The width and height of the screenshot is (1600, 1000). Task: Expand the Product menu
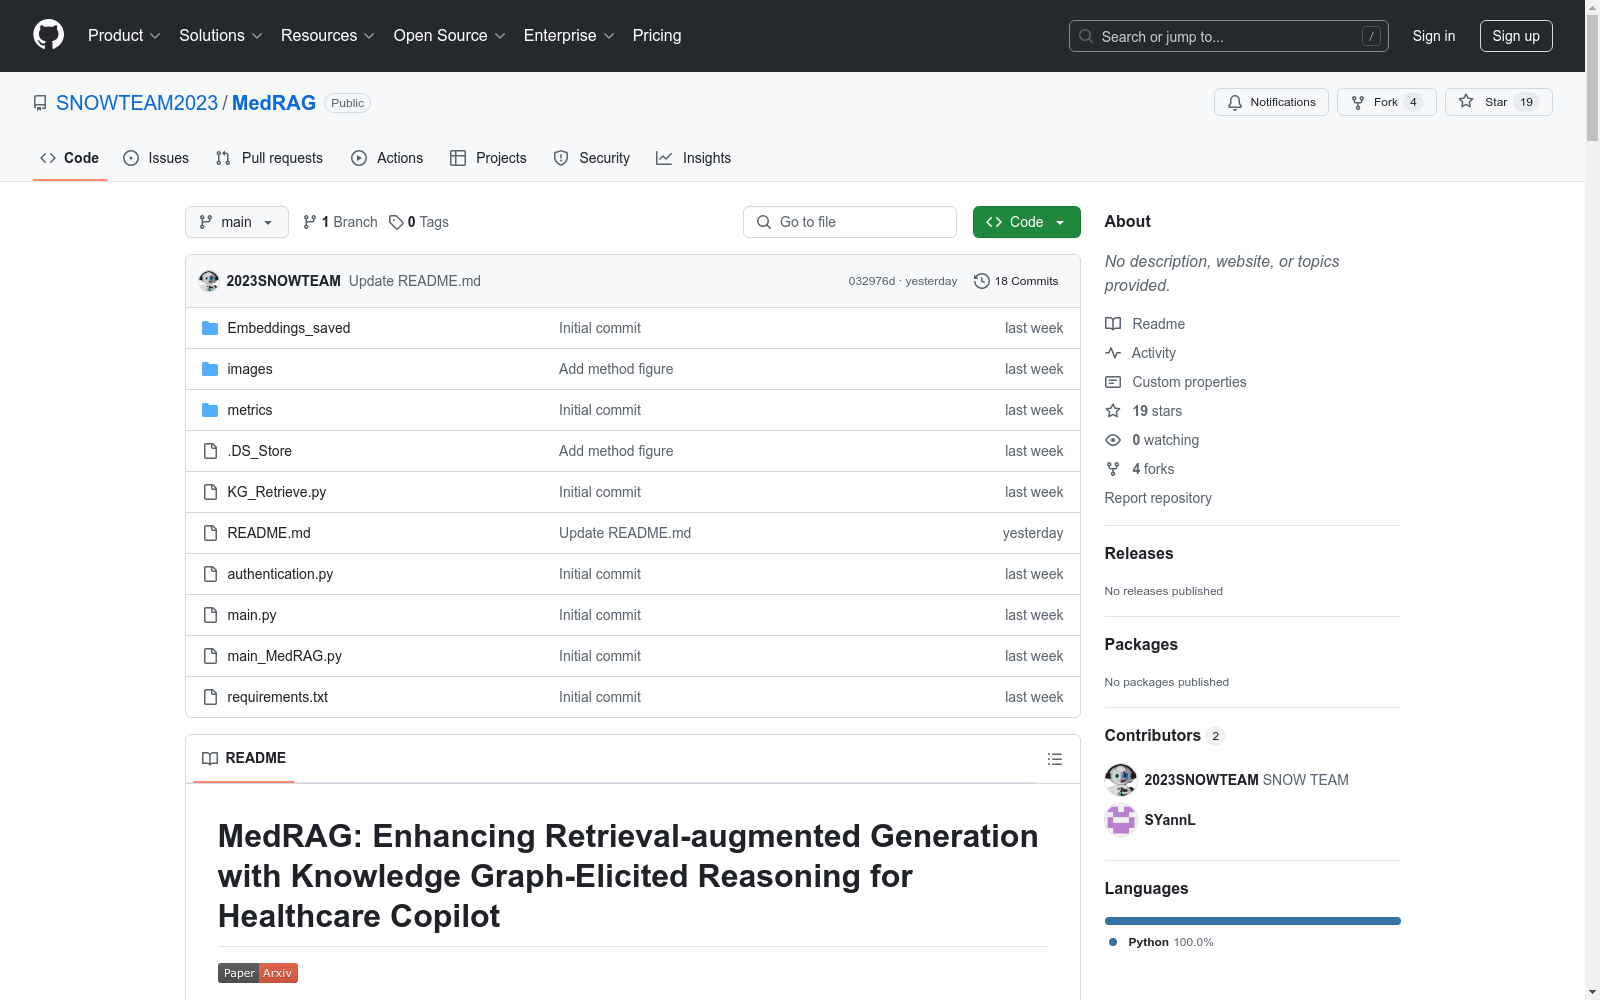(124, 35)
